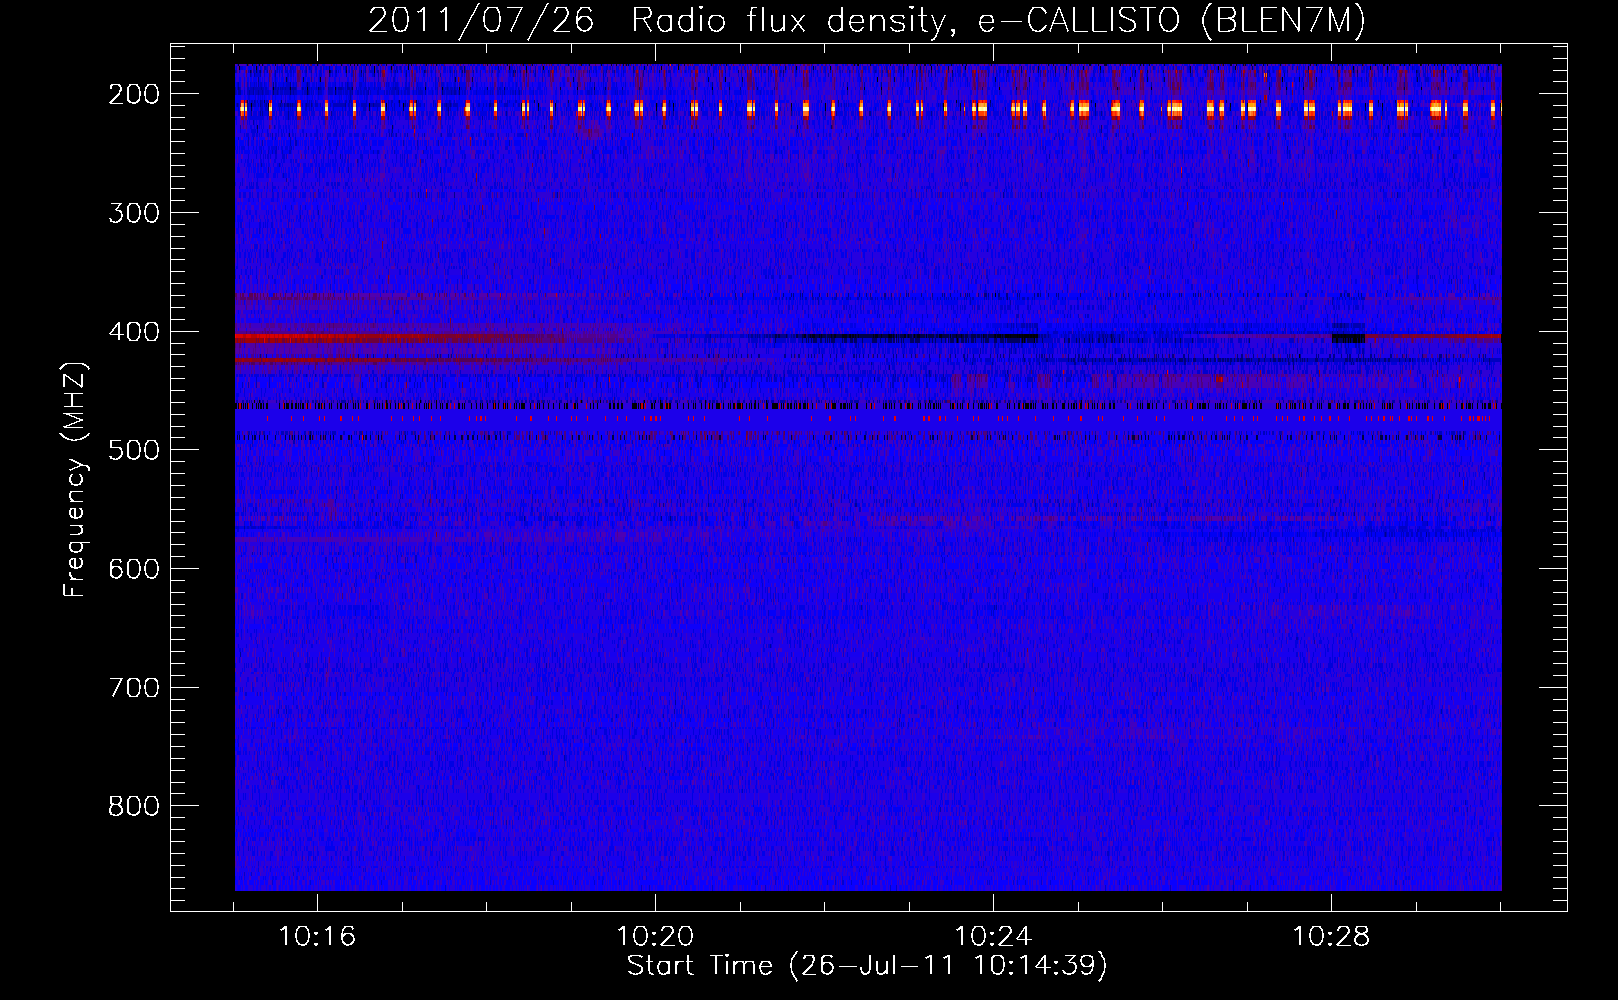Screen dimensions: 1618x1000
Task: Click the 400 frequency tick label
Action: 134,332
